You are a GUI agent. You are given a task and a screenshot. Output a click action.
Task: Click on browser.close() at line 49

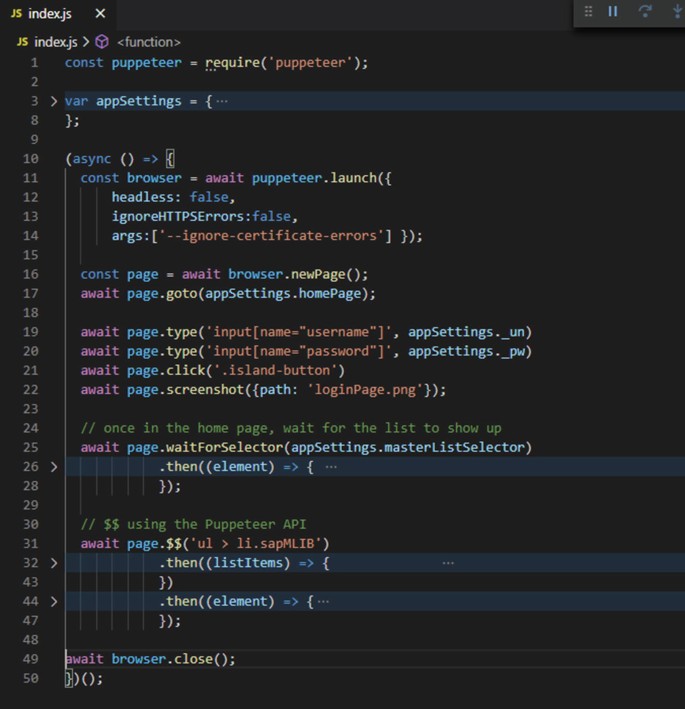coord(173,659)
